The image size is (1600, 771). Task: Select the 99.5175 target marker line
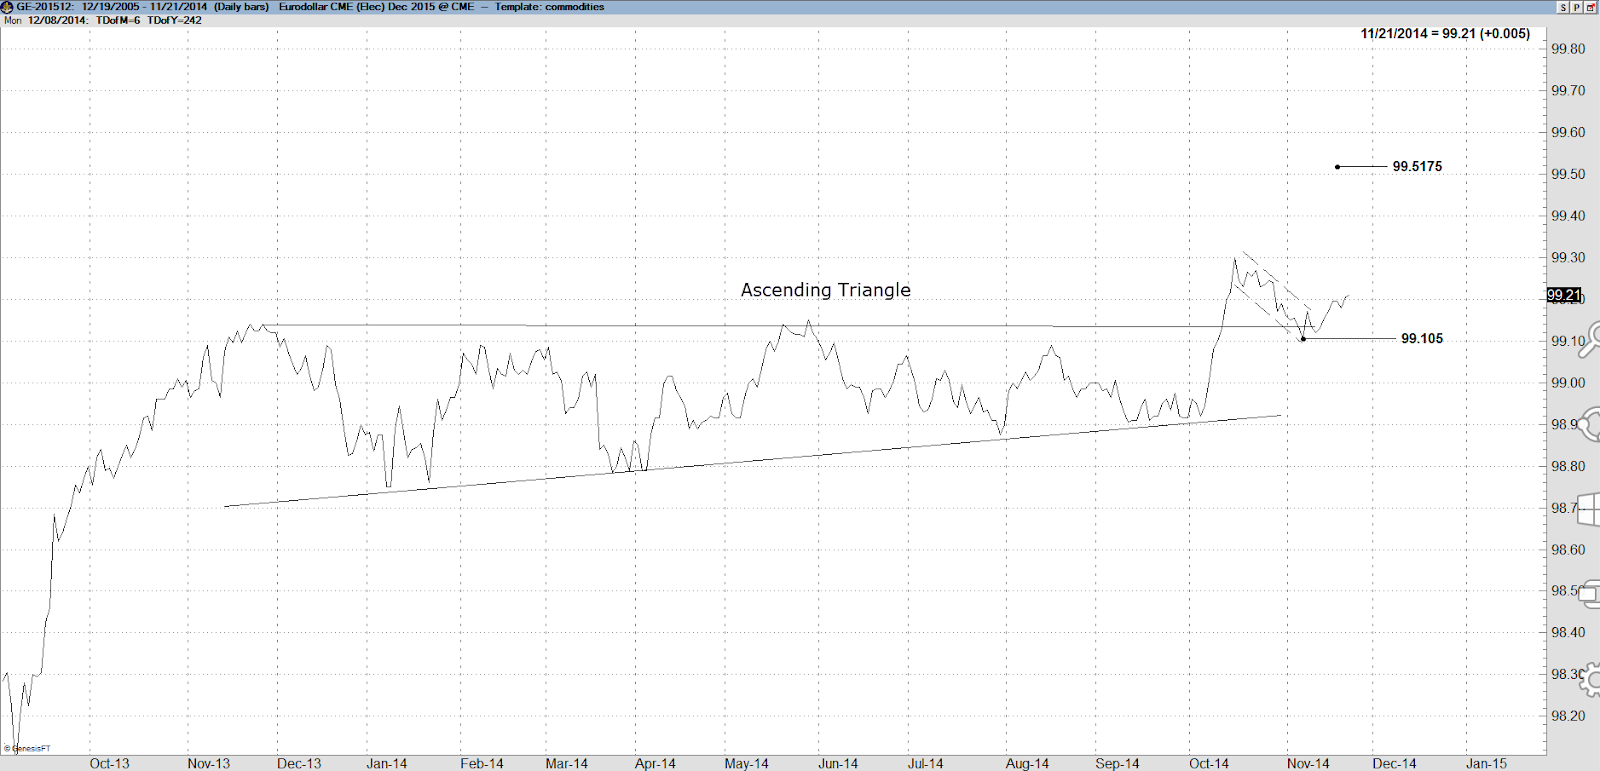coord(1362,167)
